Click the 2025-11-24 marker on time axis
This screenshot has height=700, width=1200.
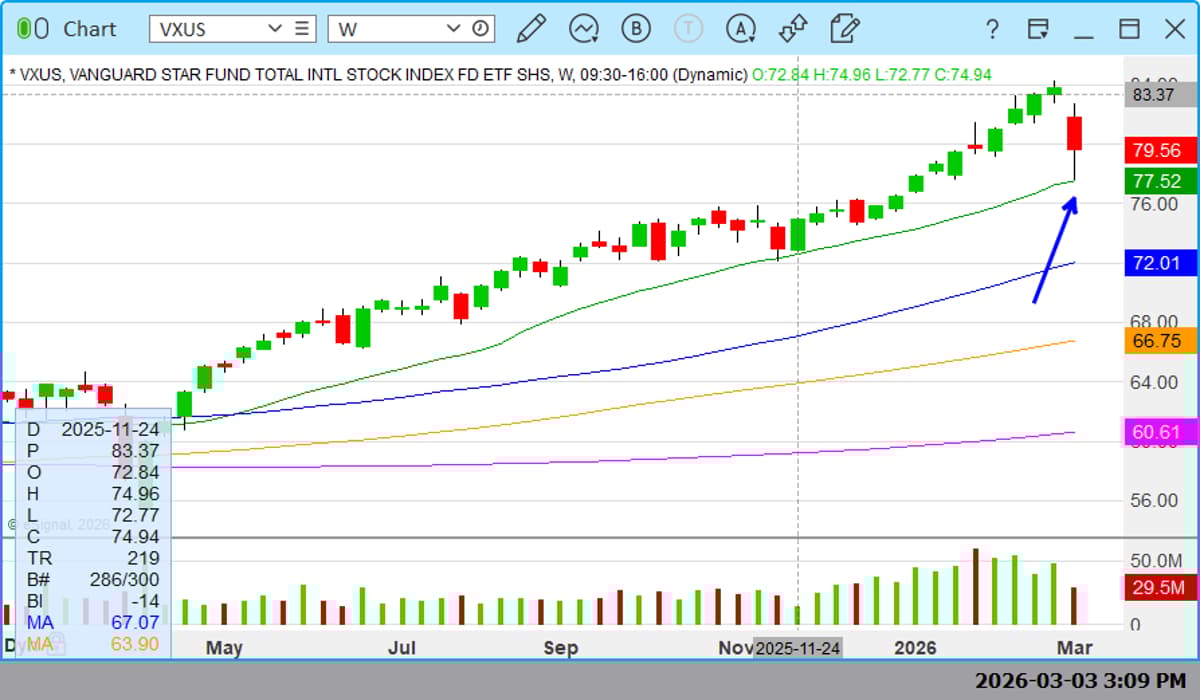pyautogui.click(x=797, y=647)
